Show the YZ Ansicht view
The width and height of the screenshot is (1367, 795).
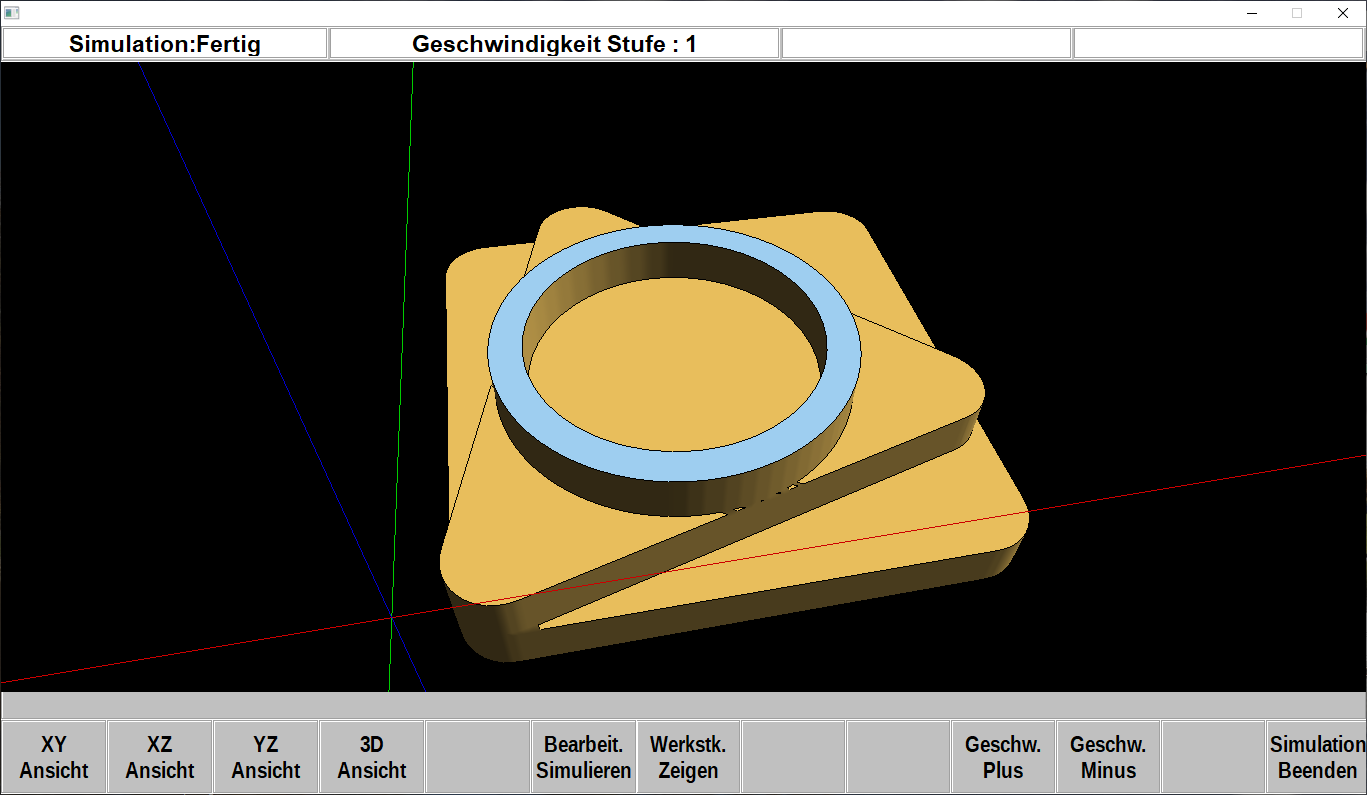click(266, 757)
